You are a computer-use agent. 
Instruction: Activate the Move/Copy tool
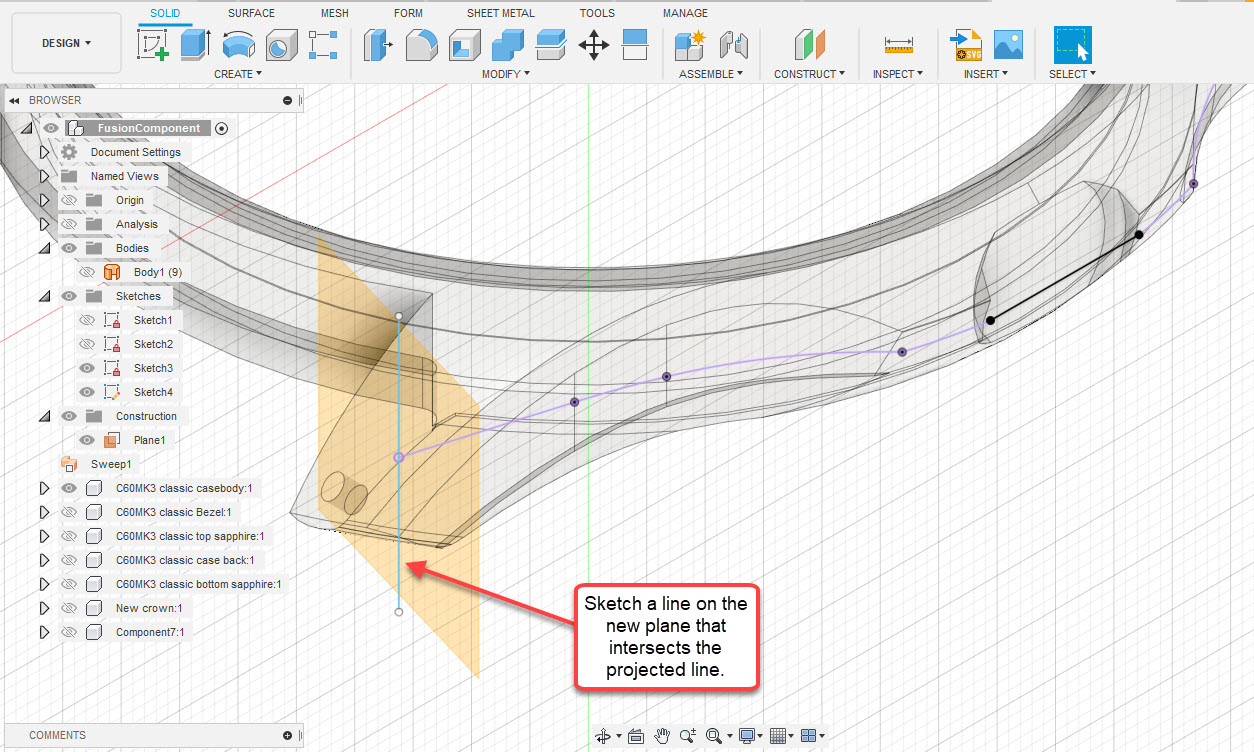tap(593, 45)
